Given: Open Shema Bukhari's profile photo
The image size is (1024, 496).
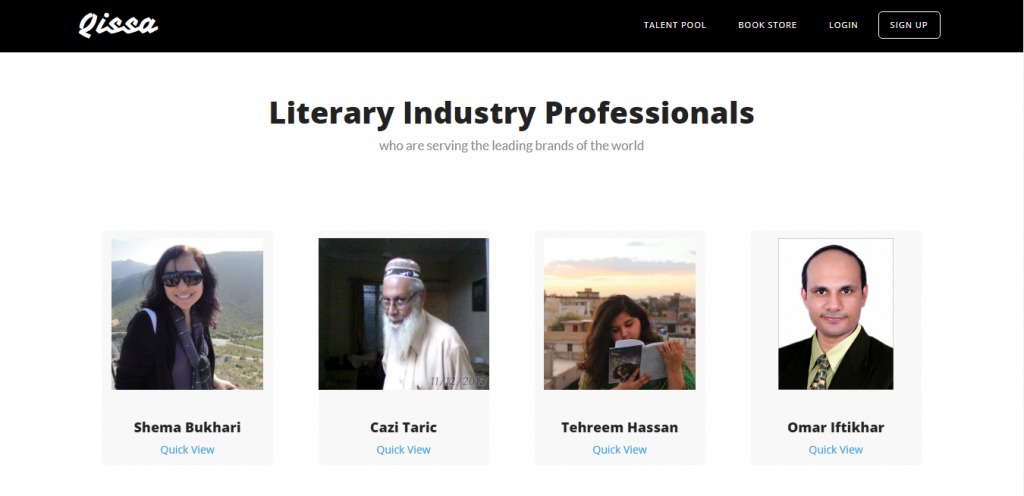Looking at the screenshot, I should [x=187, y=313].
